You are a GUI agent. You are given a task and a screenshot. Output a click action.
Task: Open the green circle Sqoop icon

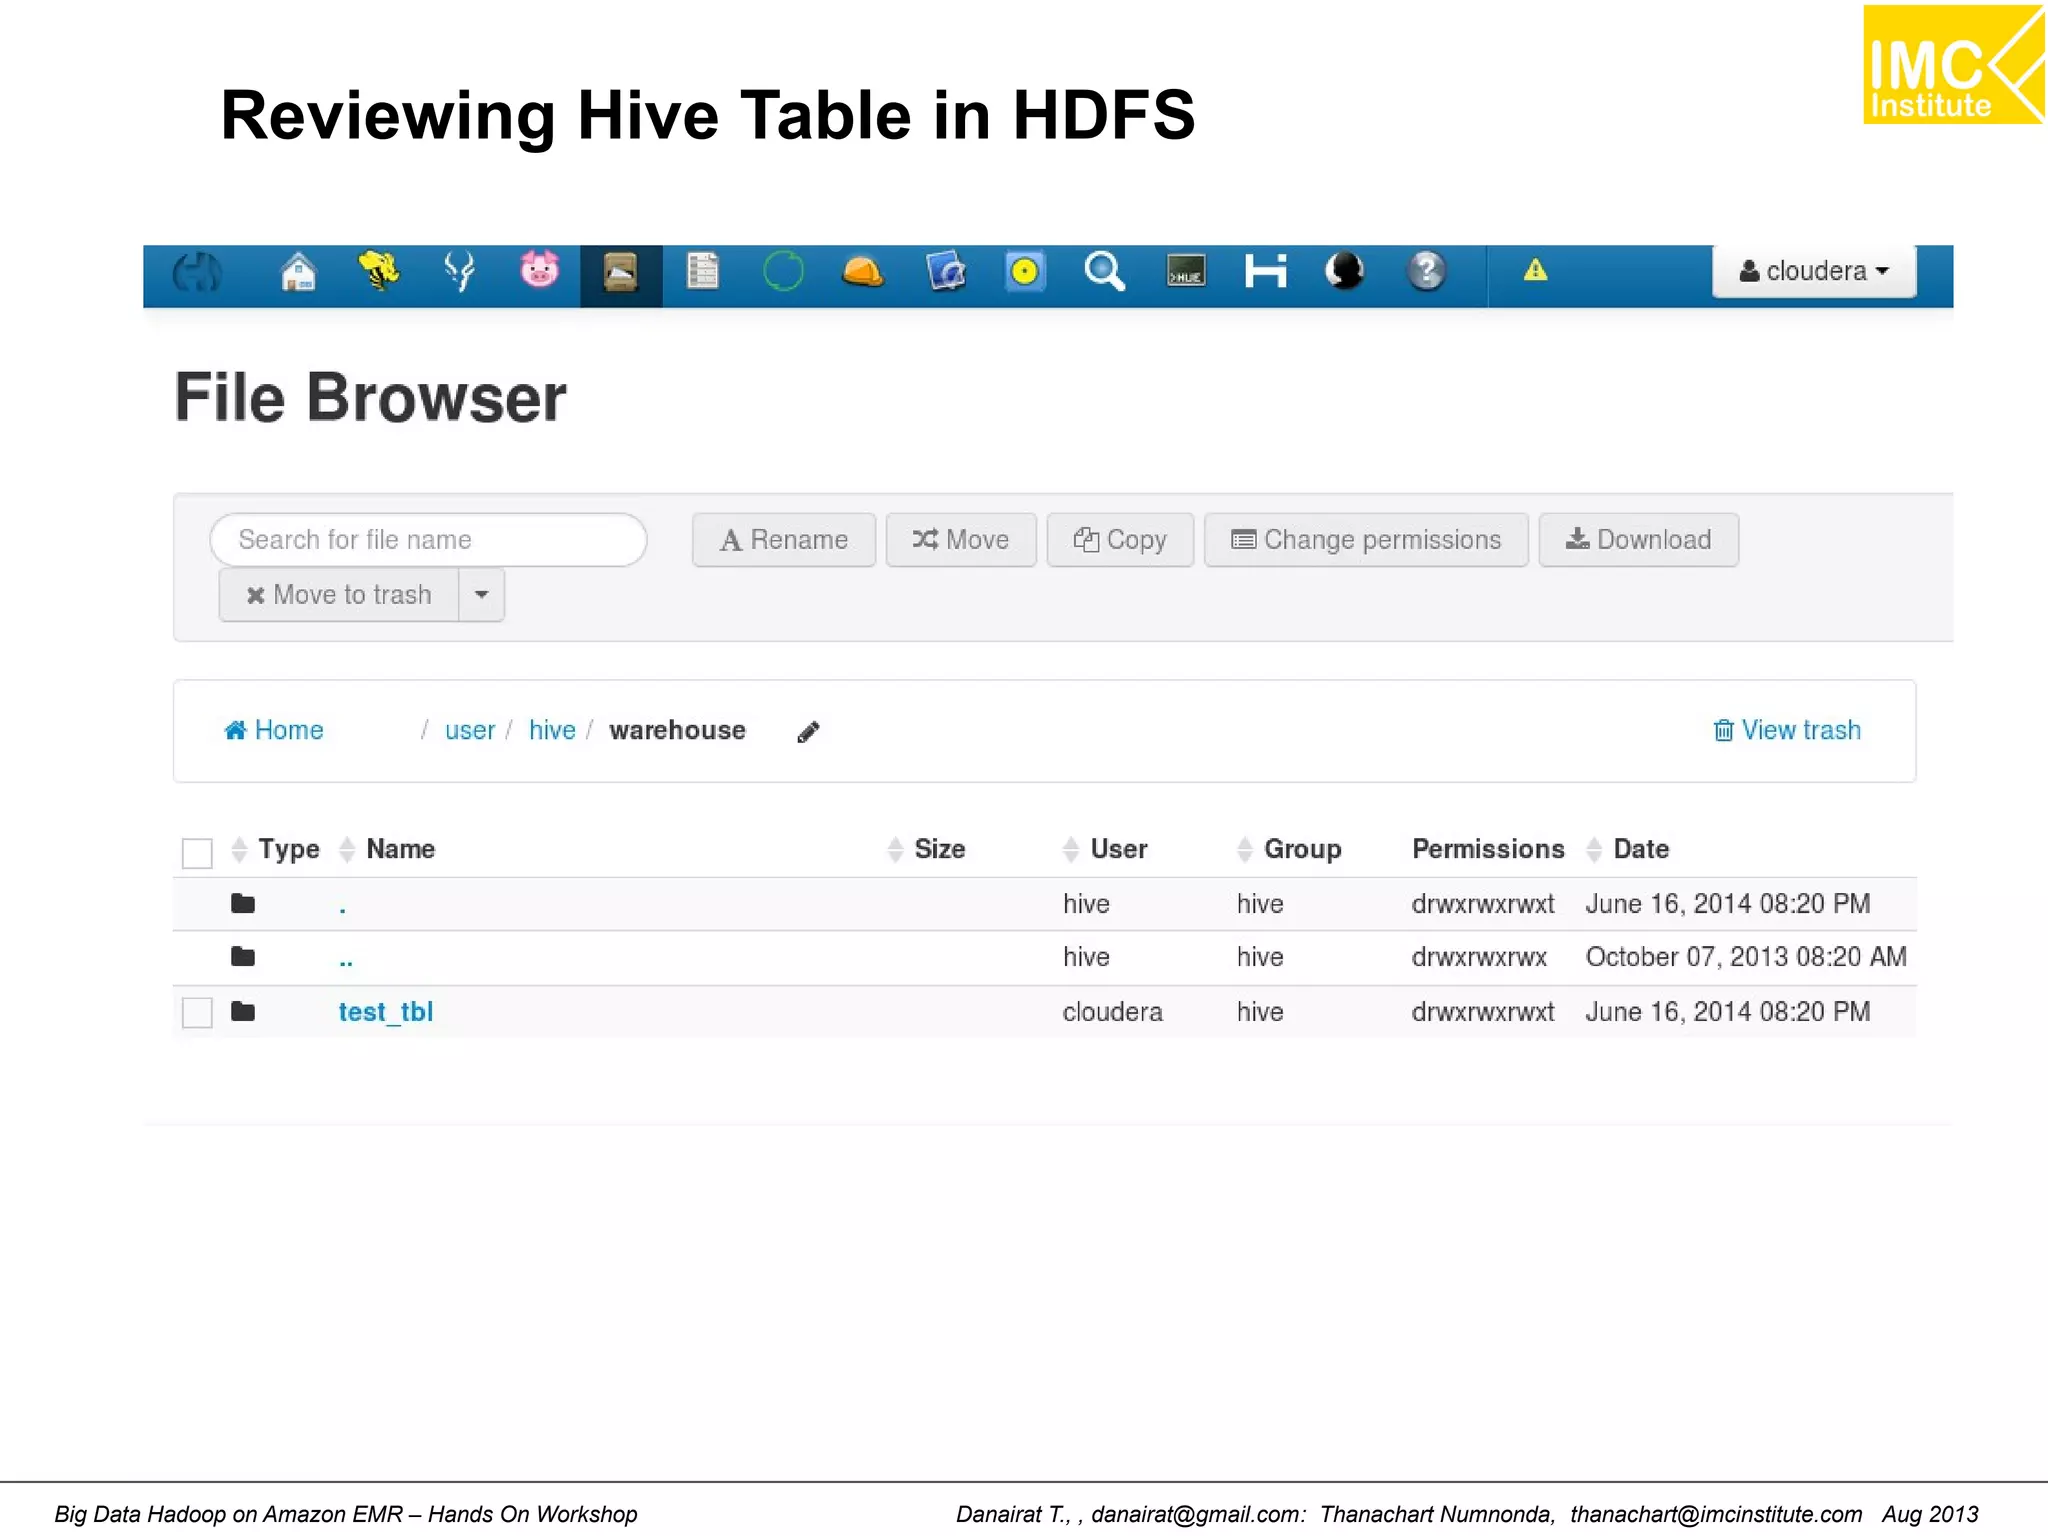[x=783, y=271]
